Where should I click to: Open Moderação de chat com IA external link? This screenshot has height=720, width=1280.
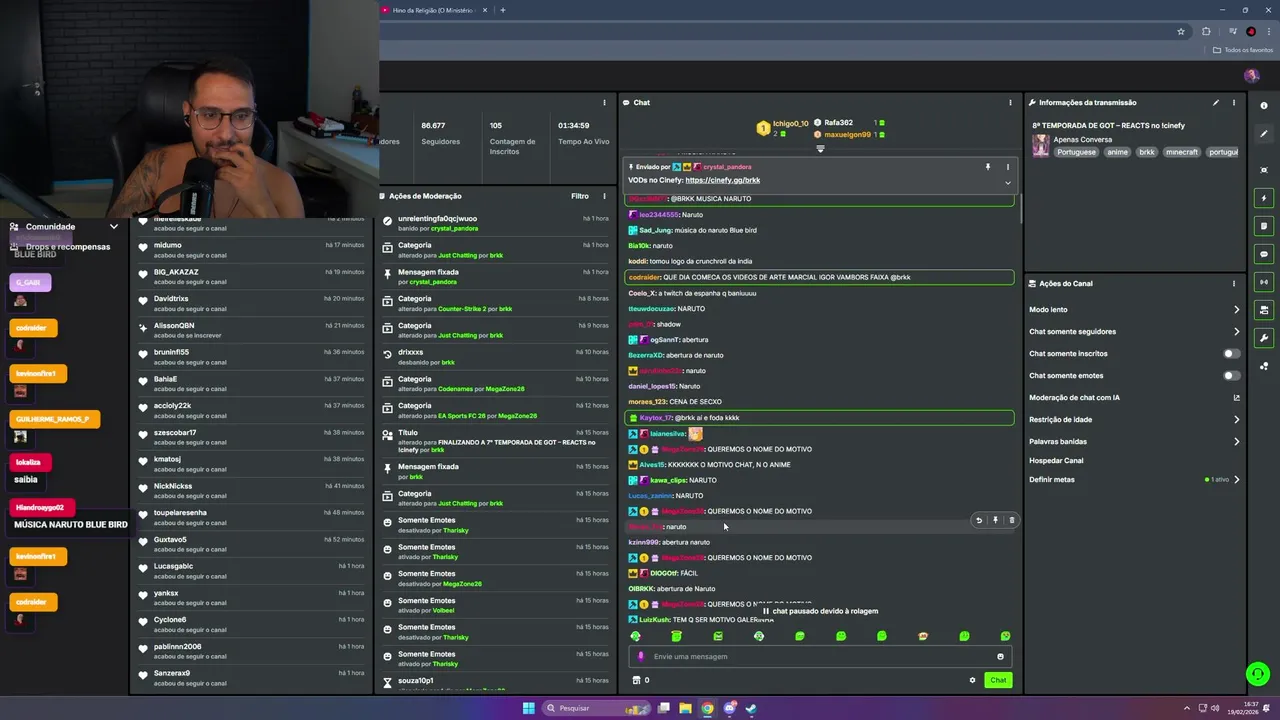click(1236, 397)
